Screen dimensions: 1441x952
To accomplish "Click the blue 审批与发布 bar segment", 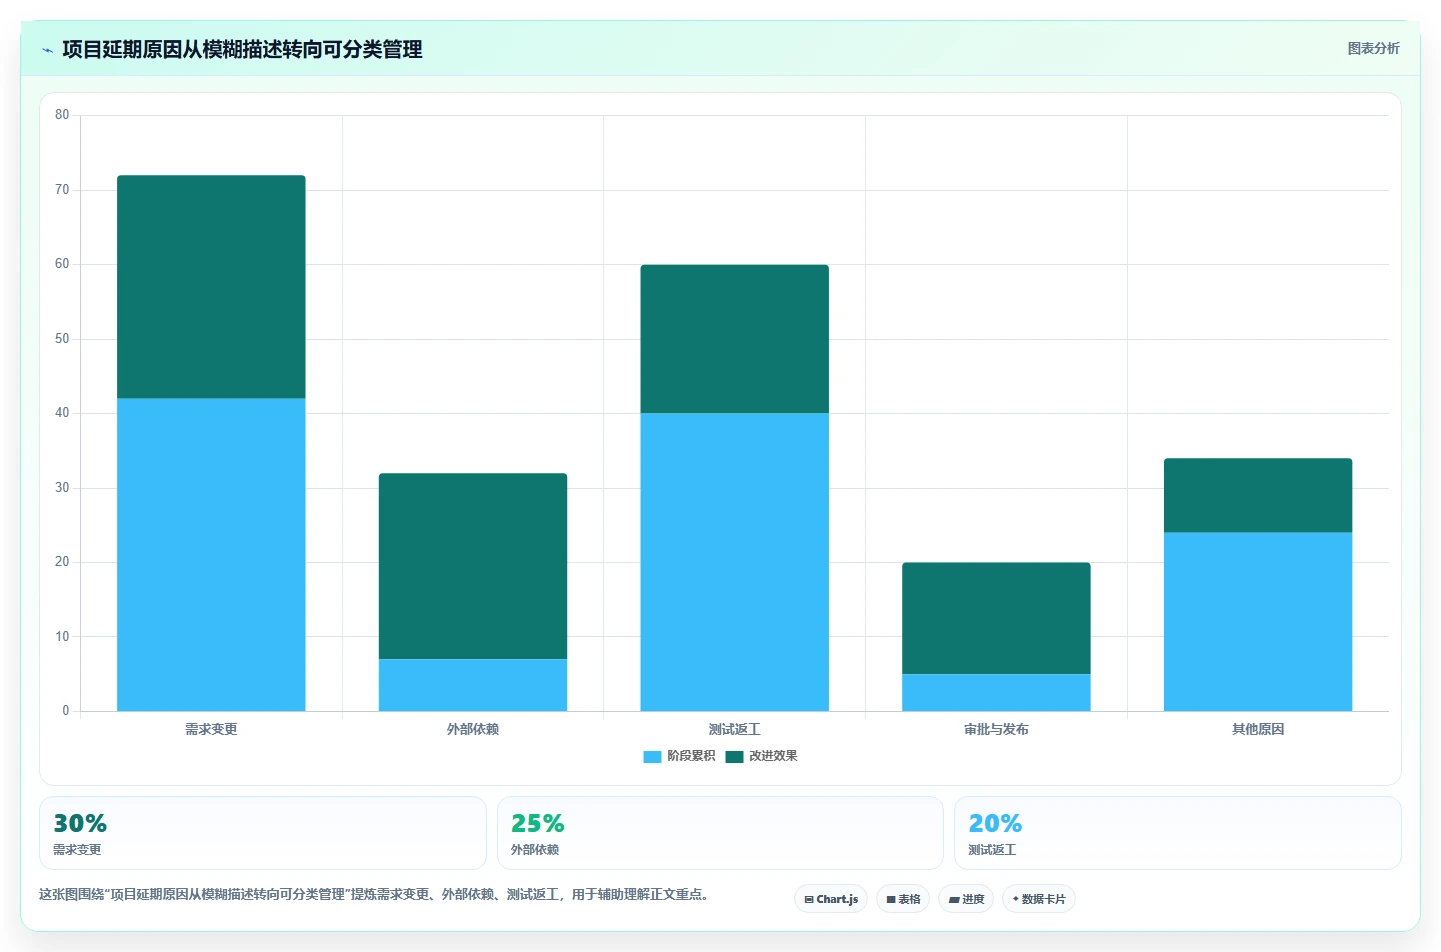I will (996, 693).
